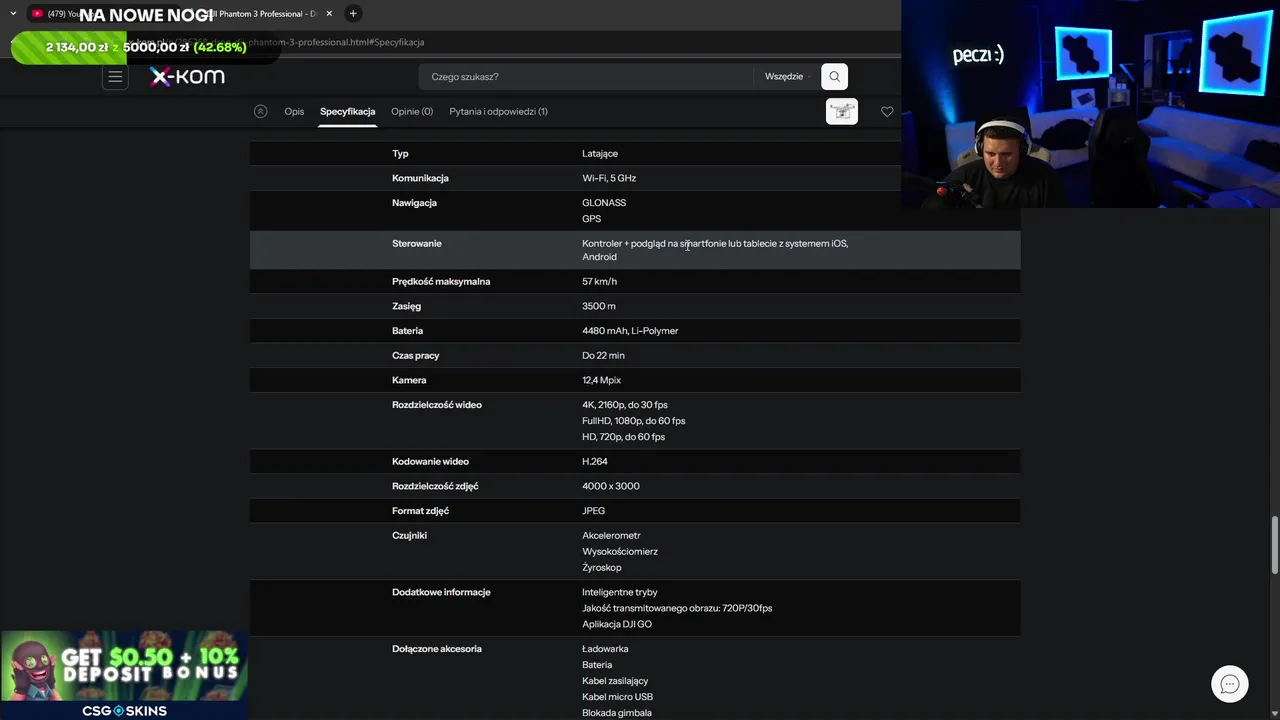
Task: Click the 'Prędkość maksymalna' label
Action: pos(441,282)
